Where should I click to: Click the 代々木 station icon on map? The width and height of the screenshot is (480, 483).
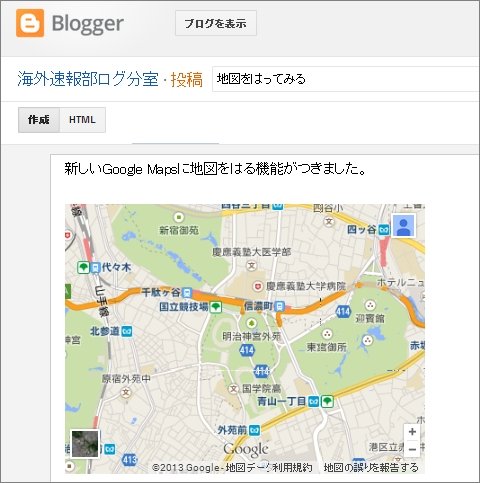point(95,268)
